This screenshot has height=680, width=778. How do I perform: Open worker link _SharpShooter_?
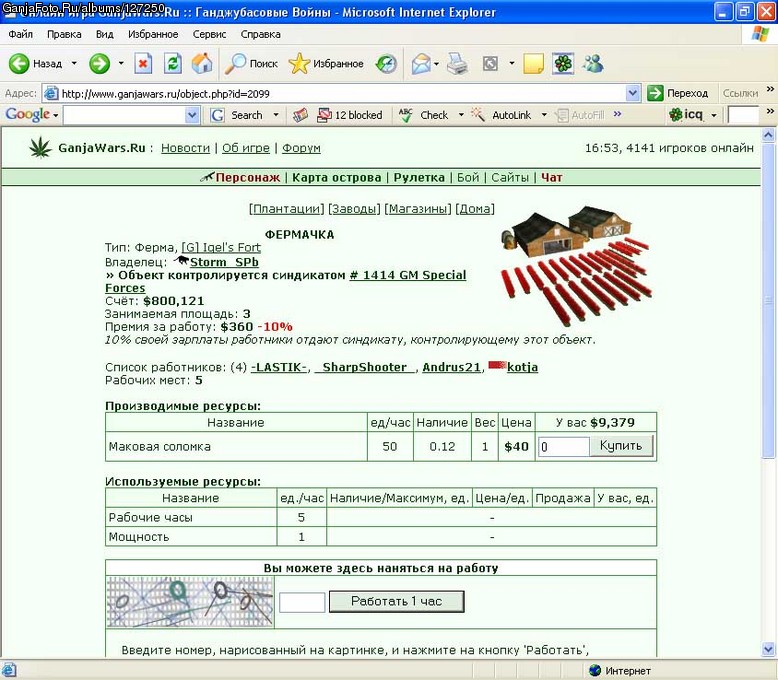pos(365,367)
